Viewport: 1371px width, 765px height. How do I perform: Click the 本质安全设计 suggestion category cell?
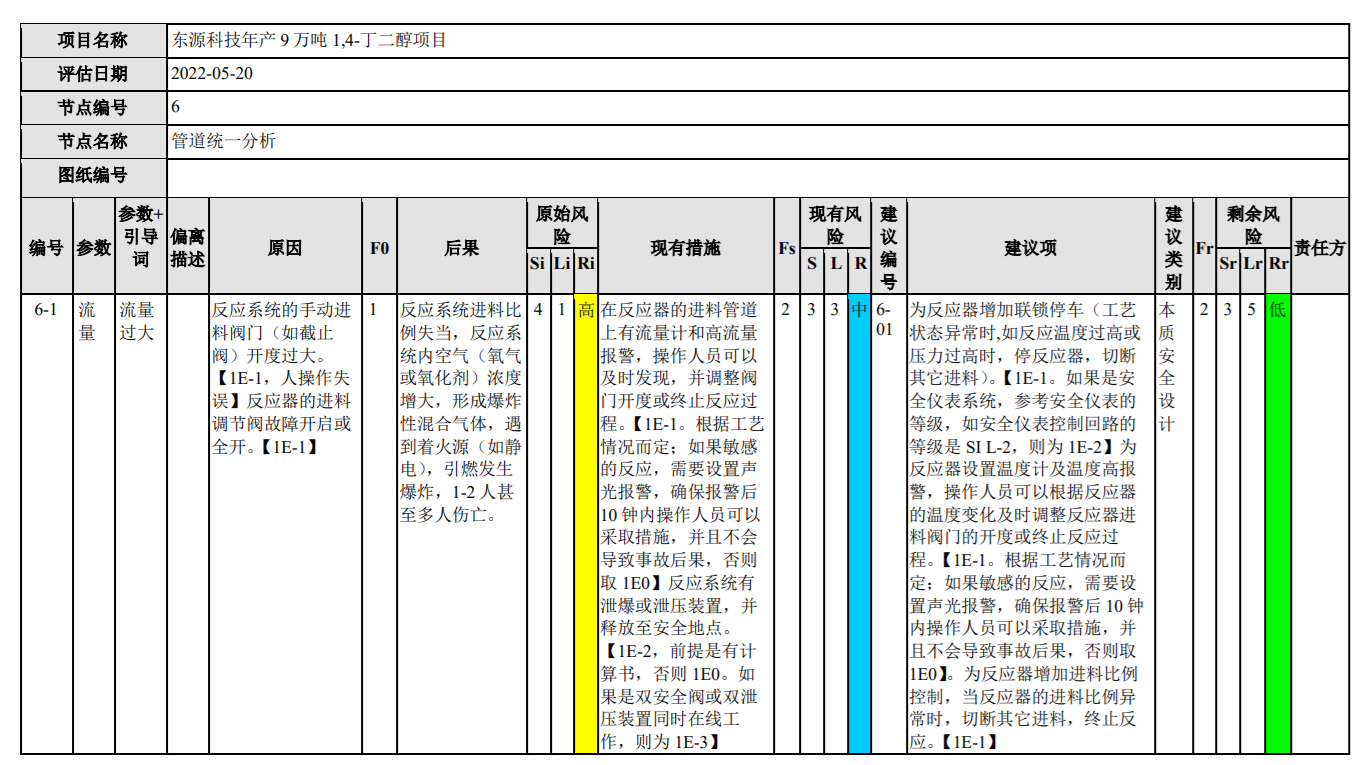pos(1174,523)
